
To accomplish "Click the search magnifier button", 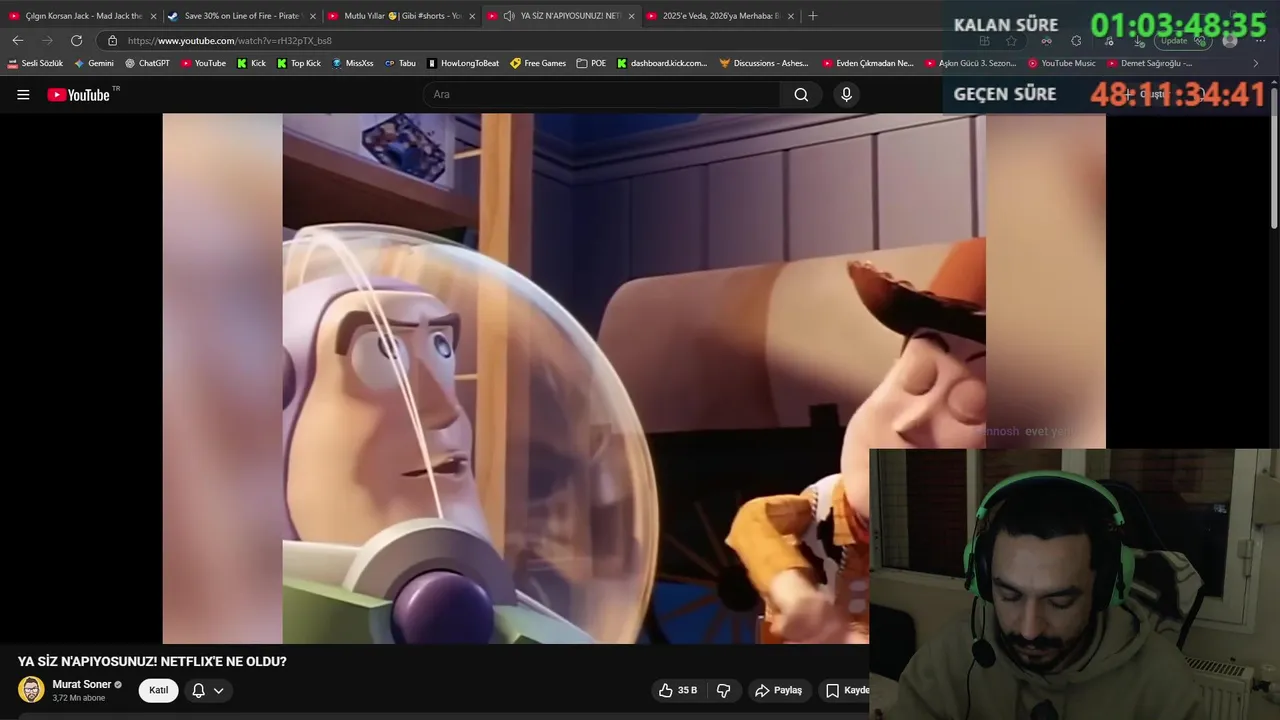I will pos(801,95).
